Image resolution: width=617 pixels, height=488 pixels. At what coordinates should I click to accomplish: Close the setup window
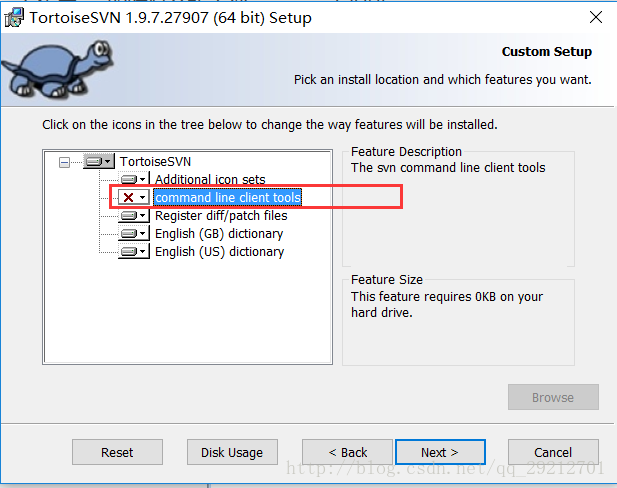[595, 17]
